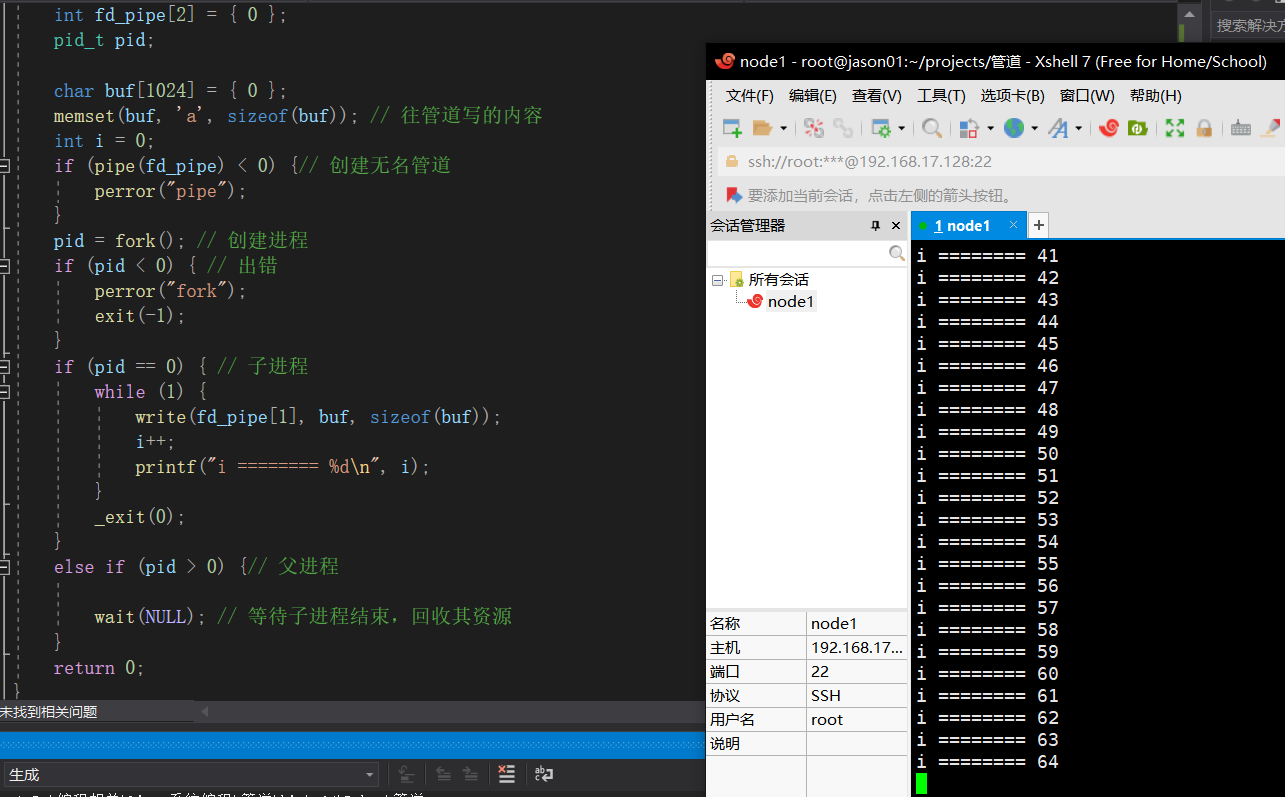Click the go to previous message icon

tap(443, 774)
